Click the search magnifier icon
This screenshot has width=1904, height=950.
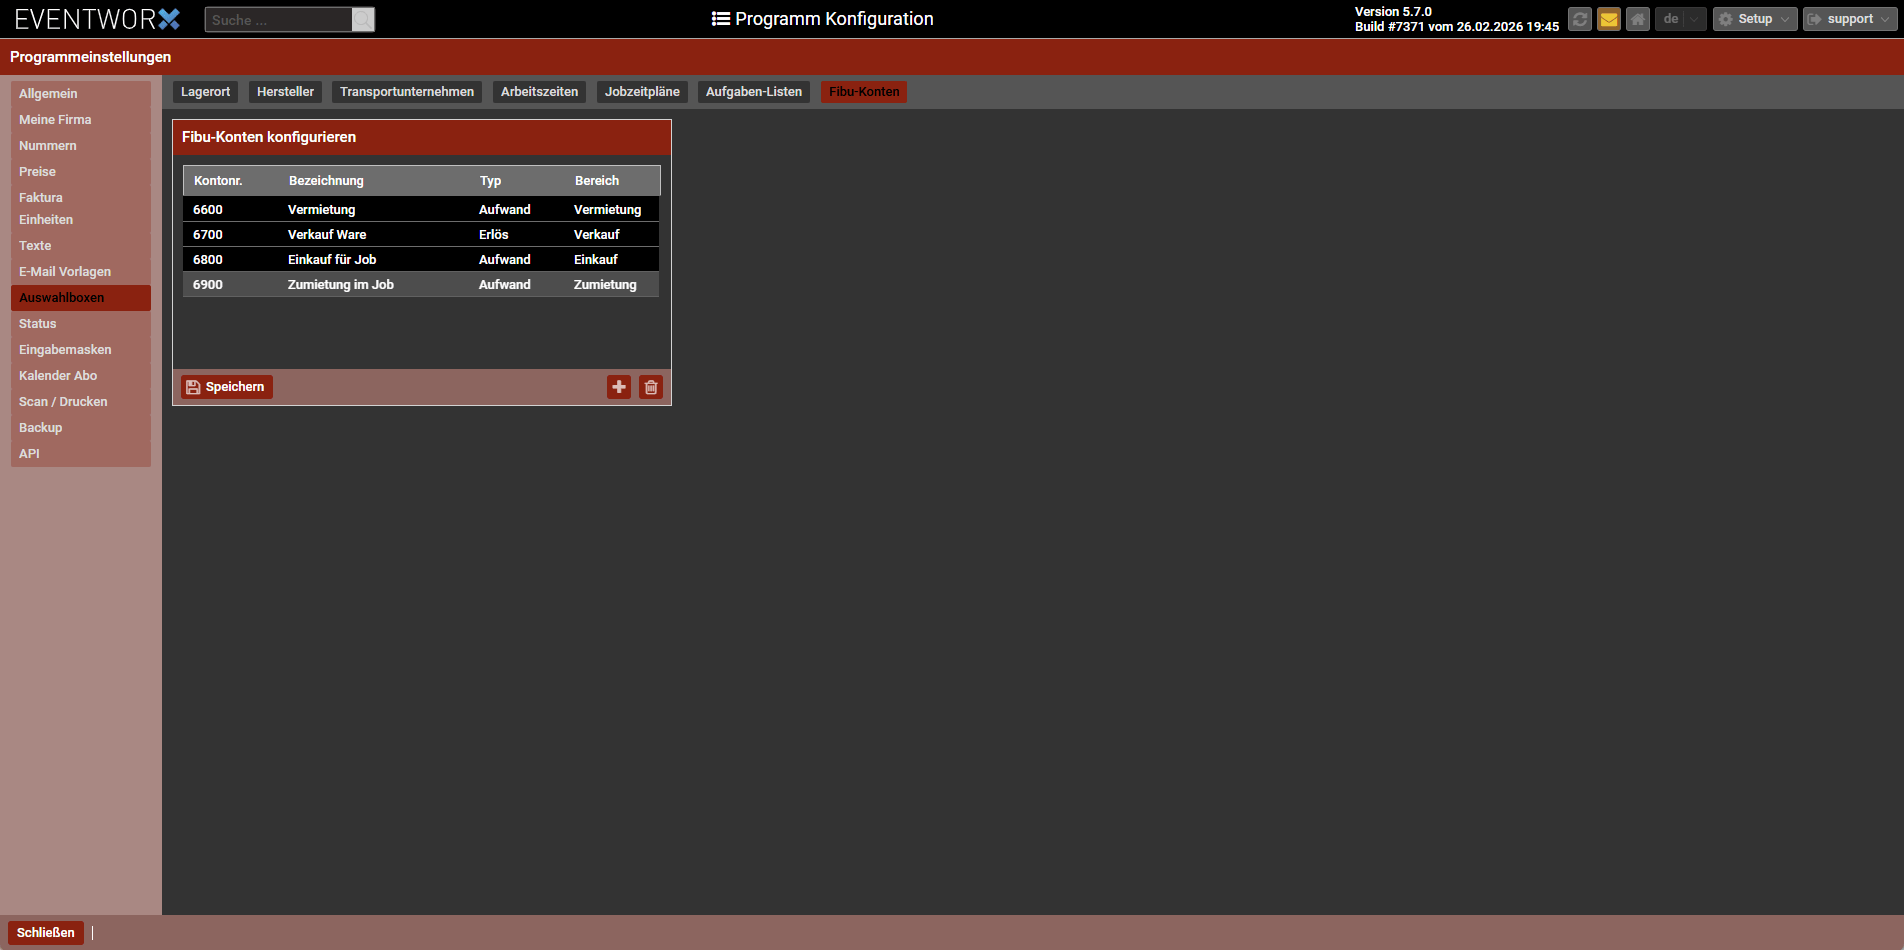pos(363,20)
